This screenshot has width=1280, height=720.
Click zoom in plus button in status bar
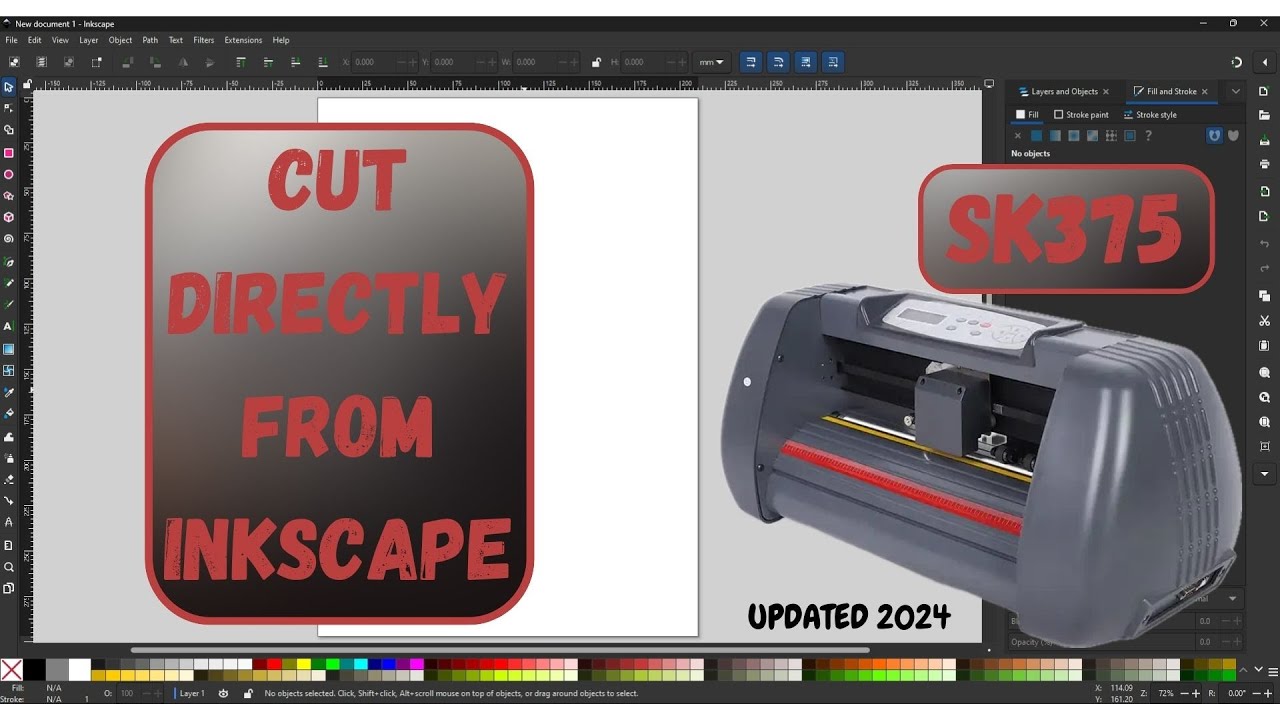pos(1197,693)
